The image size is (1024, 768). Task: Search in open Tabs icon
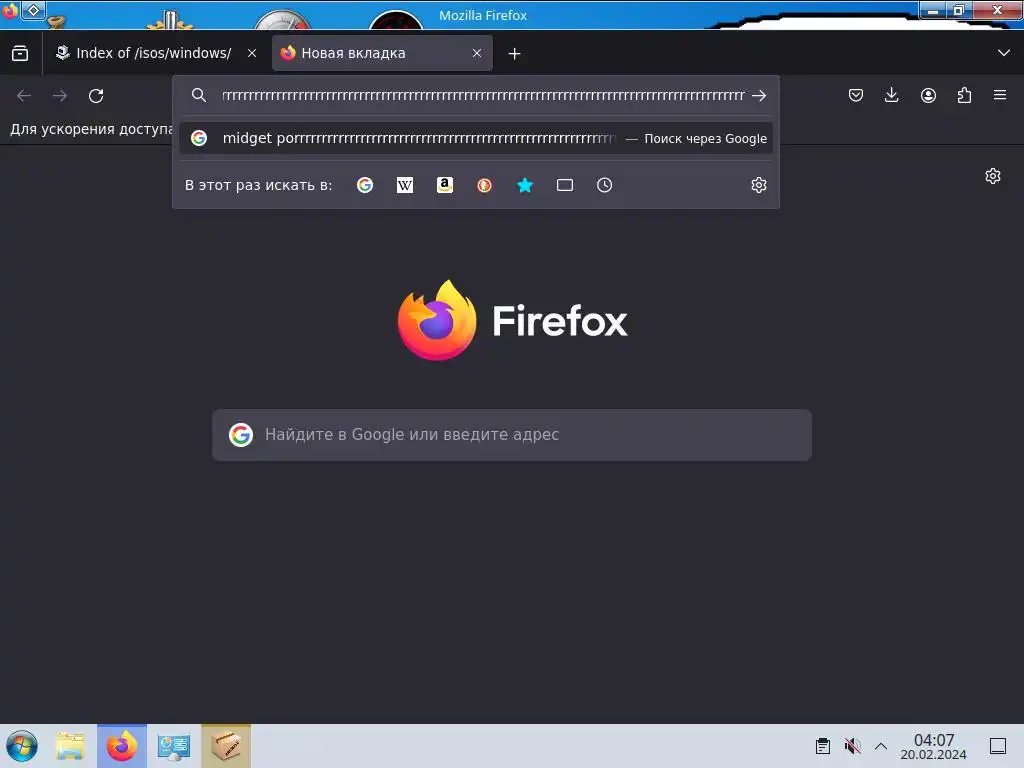(565, 185)
